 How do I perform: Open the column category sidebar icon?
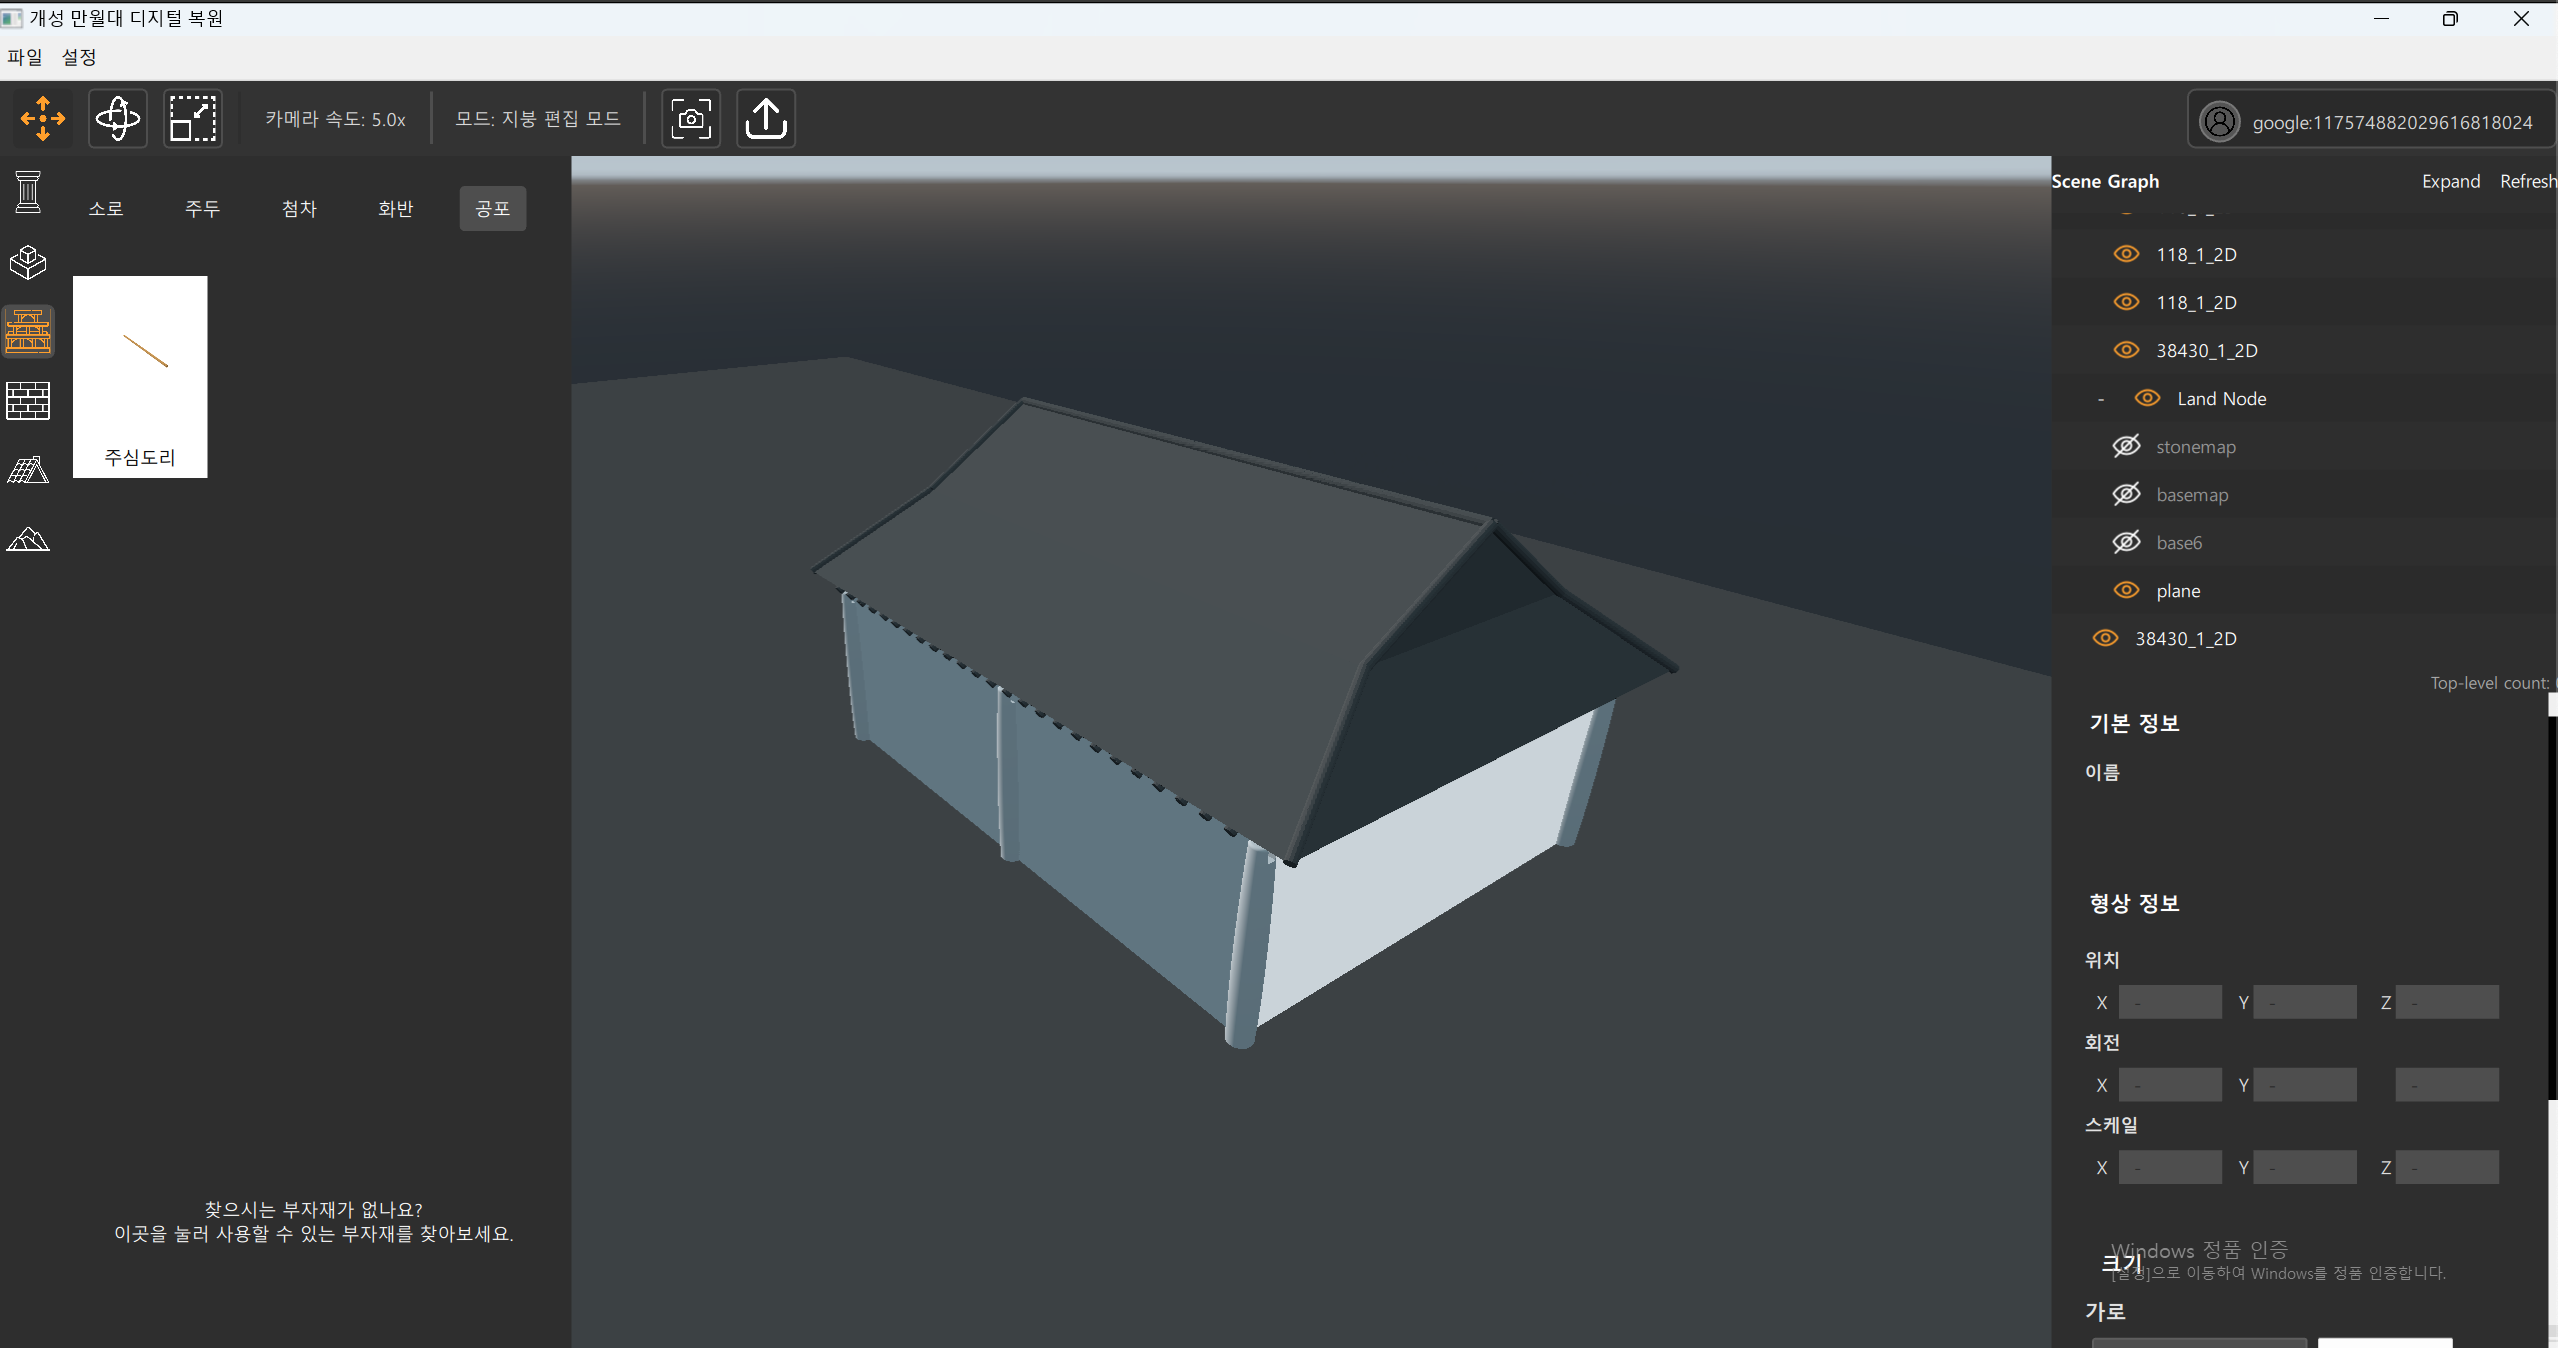(28, 192)
